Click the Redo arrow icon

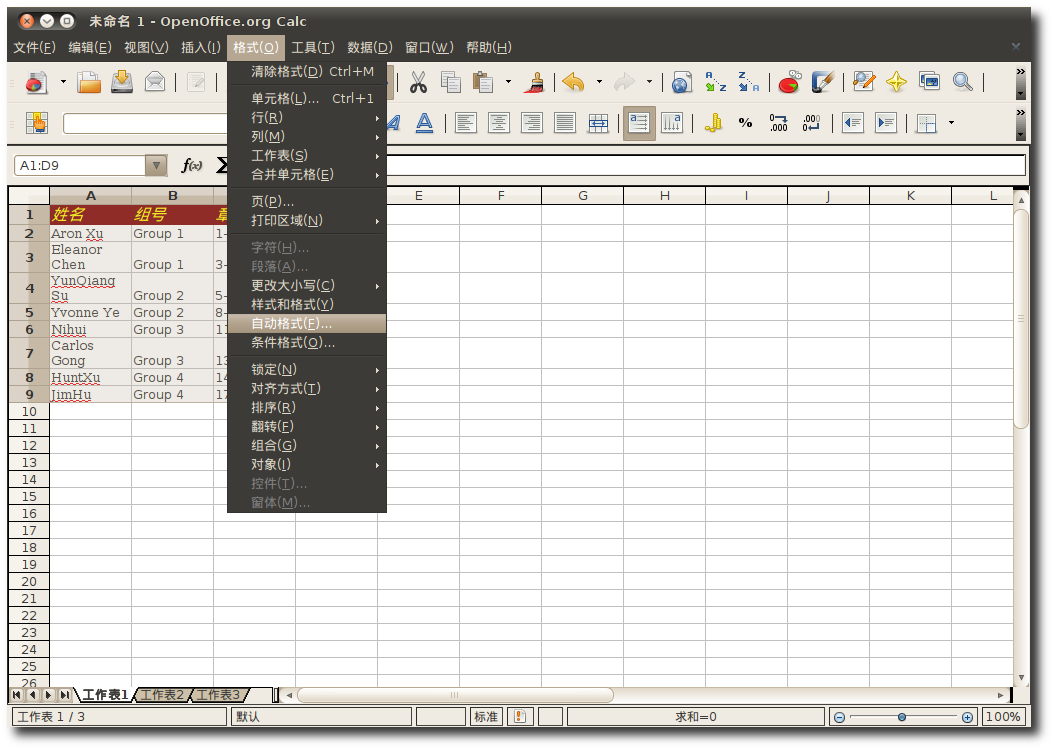(x=624, y=83)
